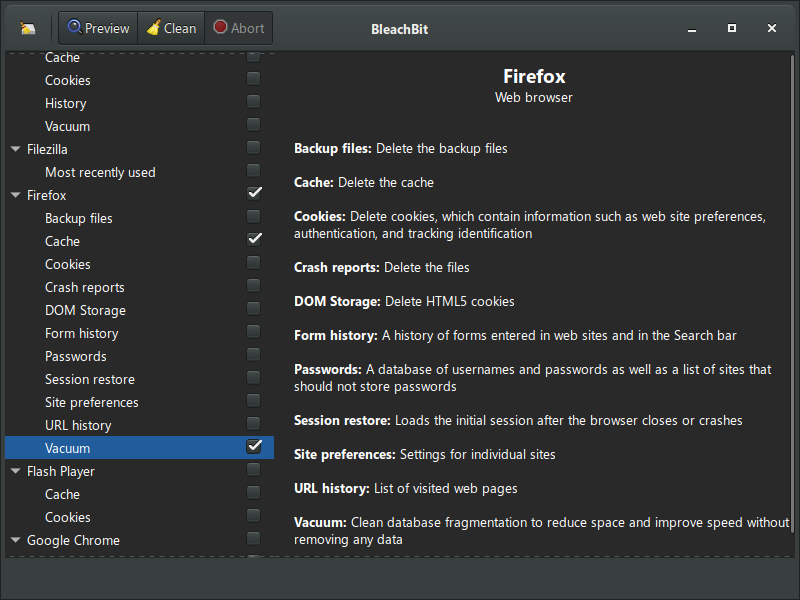Maximize the BleachBit window

pyautogui.click(x=732, y=28)
